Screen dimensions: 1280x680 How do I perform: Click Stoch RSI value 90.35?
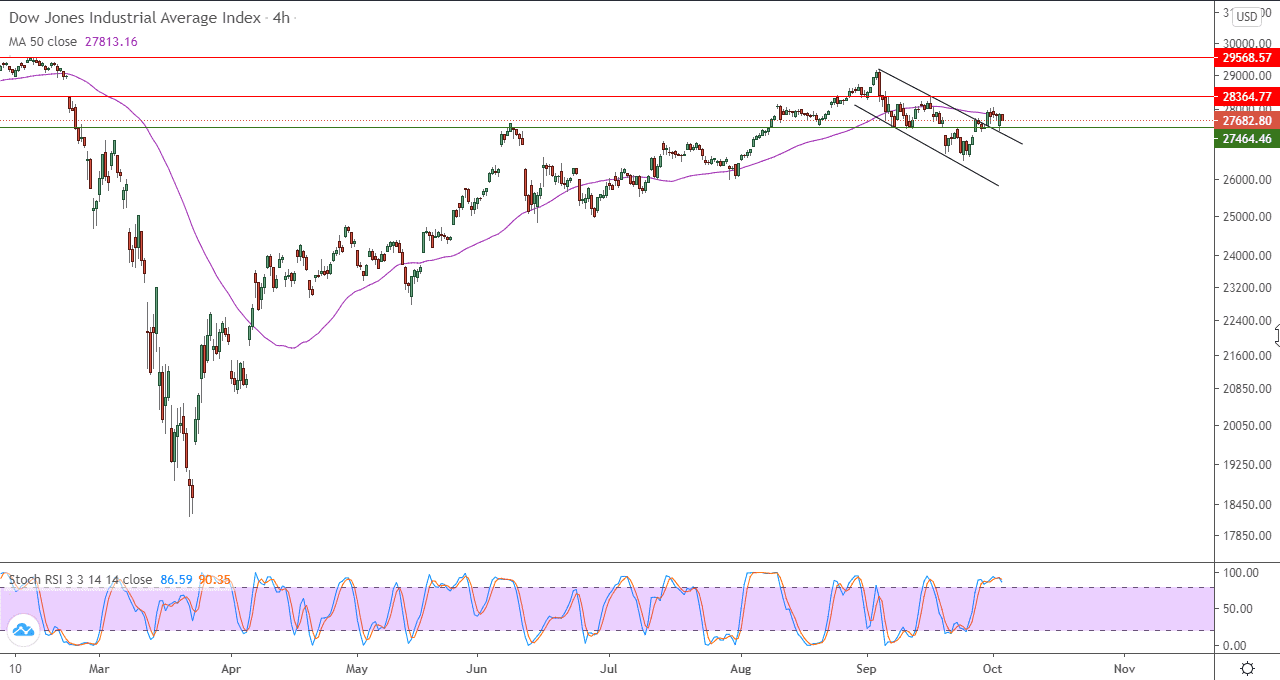(x=215, y=579)
